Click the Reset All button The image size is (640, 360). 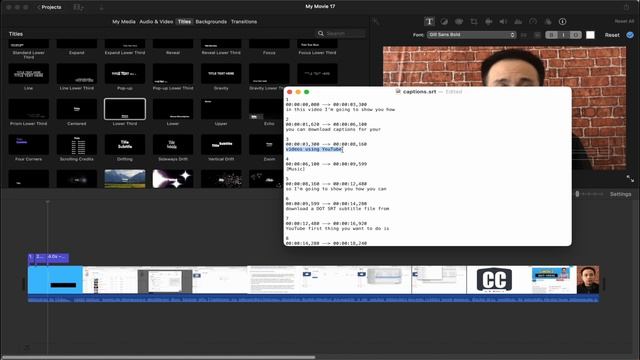624,21
